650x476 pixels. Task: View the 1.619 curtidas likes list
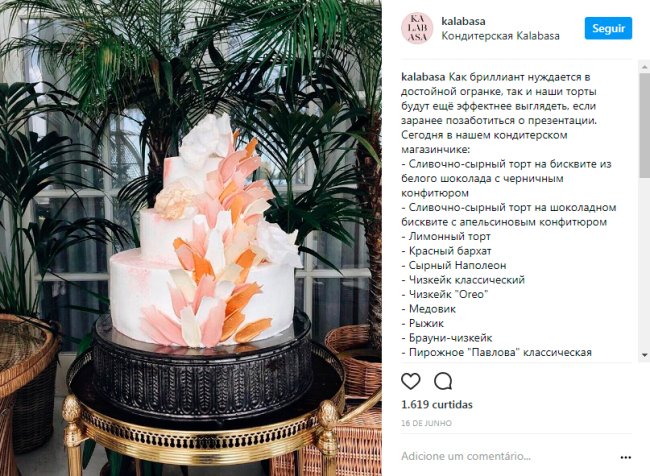[437, 405]
